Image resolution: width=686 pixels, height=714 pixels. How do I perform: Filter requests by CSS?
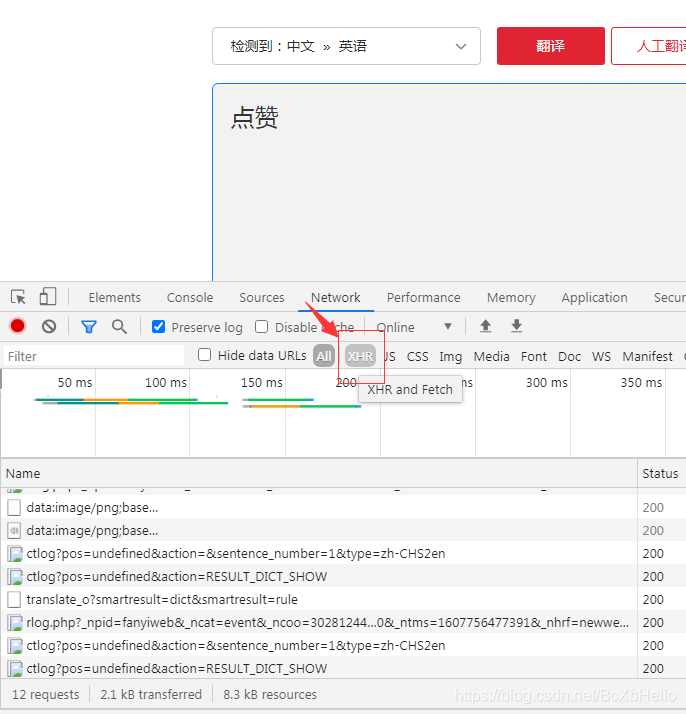click(x=417, y=356)
